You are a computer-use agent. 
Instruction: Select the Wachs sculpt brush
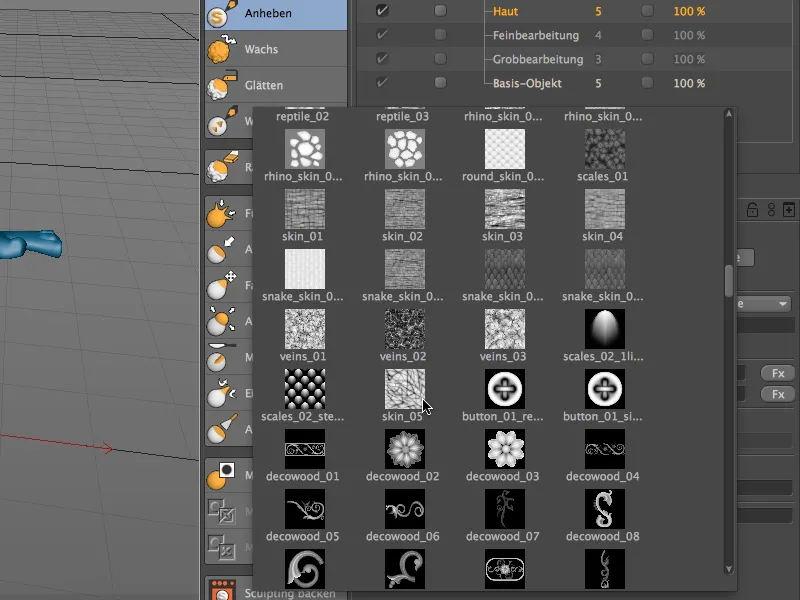(x=276, y=49)
